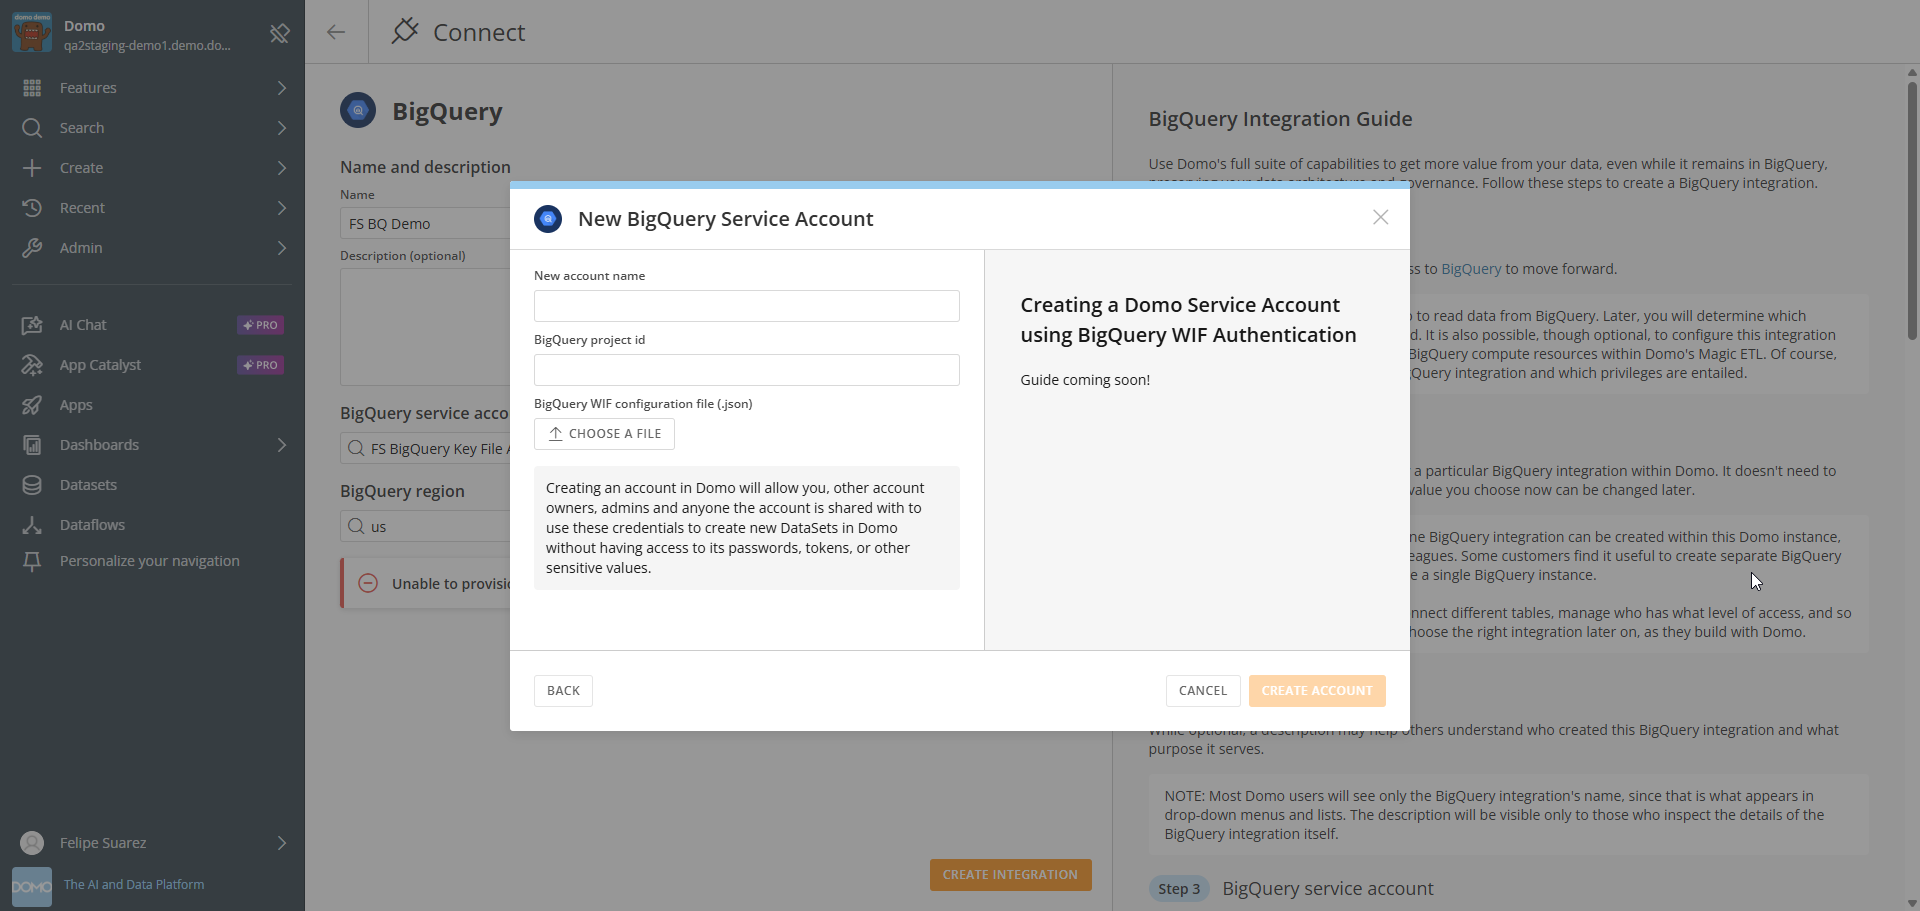Open AI Chat from its sidebar icon
The image size is (1920, 911).
pos(32,325)
